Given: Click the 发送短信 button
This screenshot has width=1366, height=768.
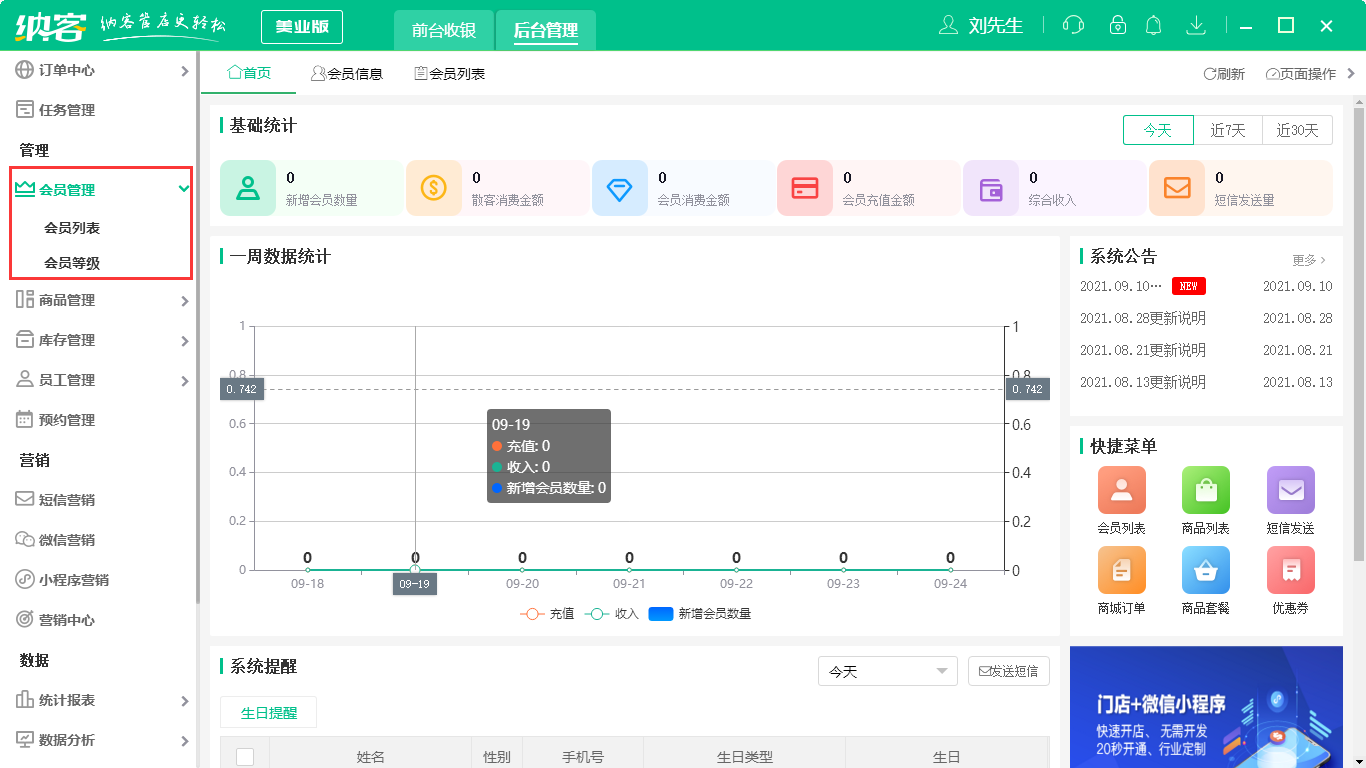Looking at the screenshot, I should [1008, 671].
